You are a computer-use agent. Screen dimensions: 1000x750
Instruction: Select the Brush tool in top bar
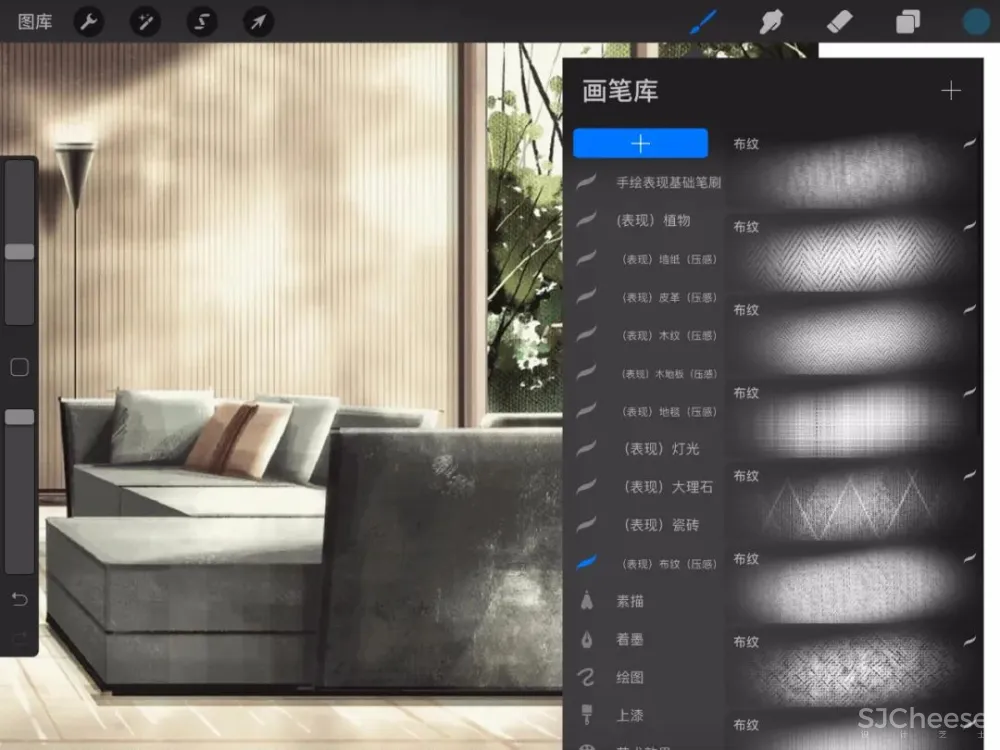pyautogui.click(x=704, y=21)
